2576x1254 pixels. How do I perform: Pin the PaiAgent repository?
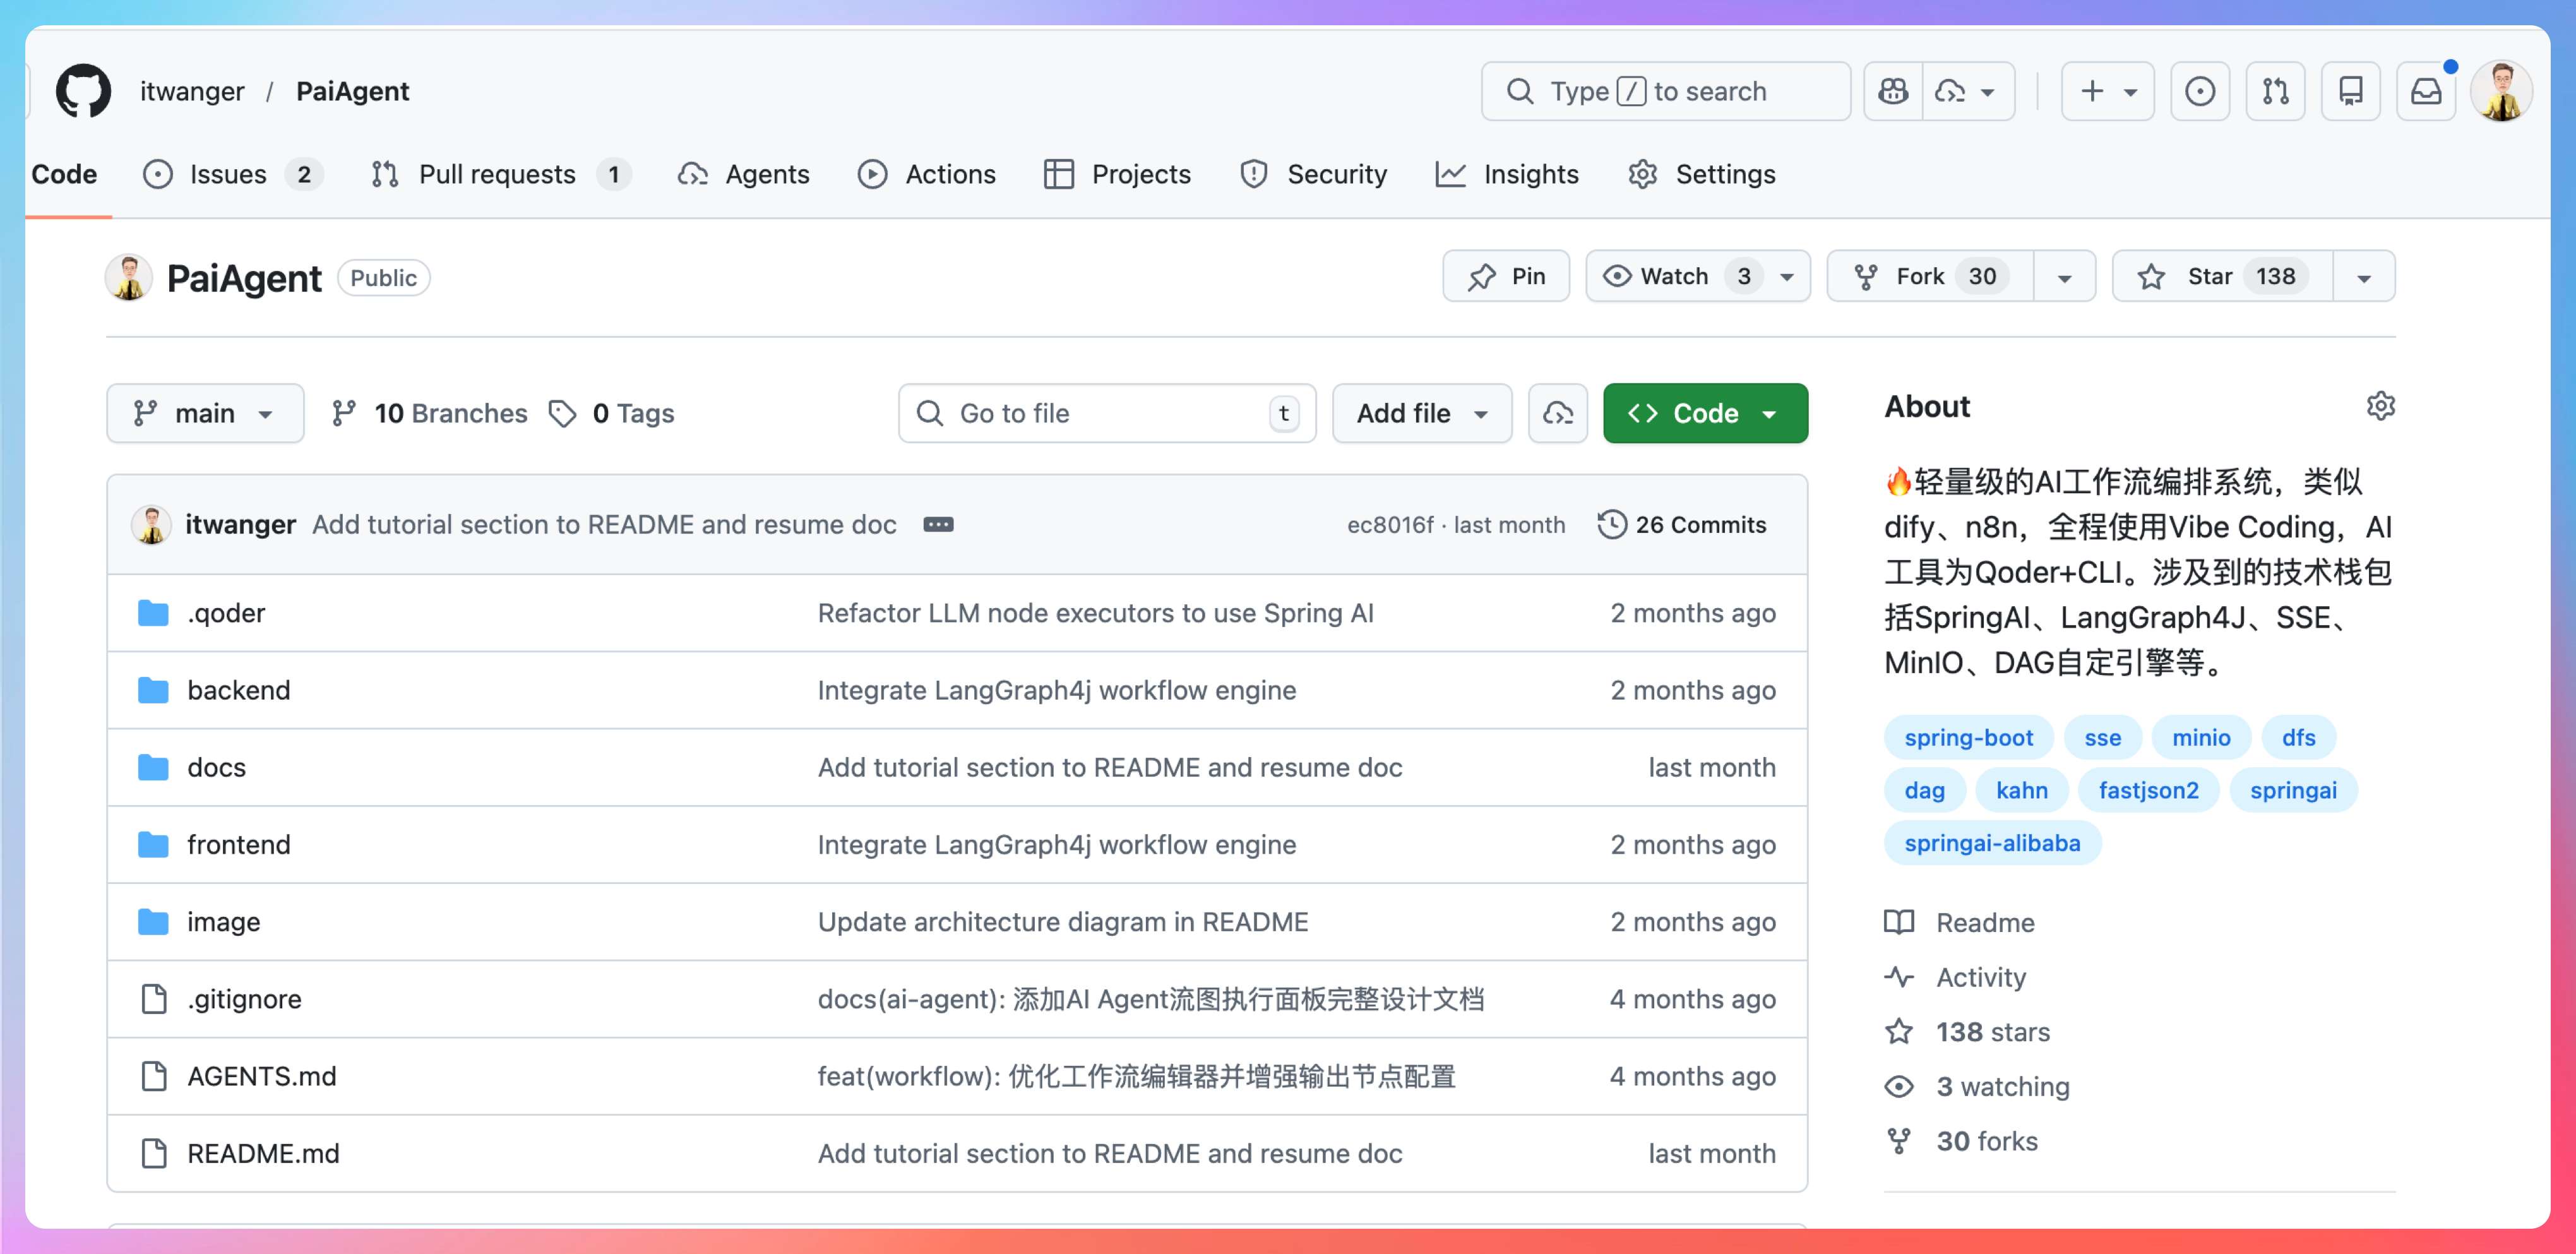pyautogui.click(x=1506, y=276)
